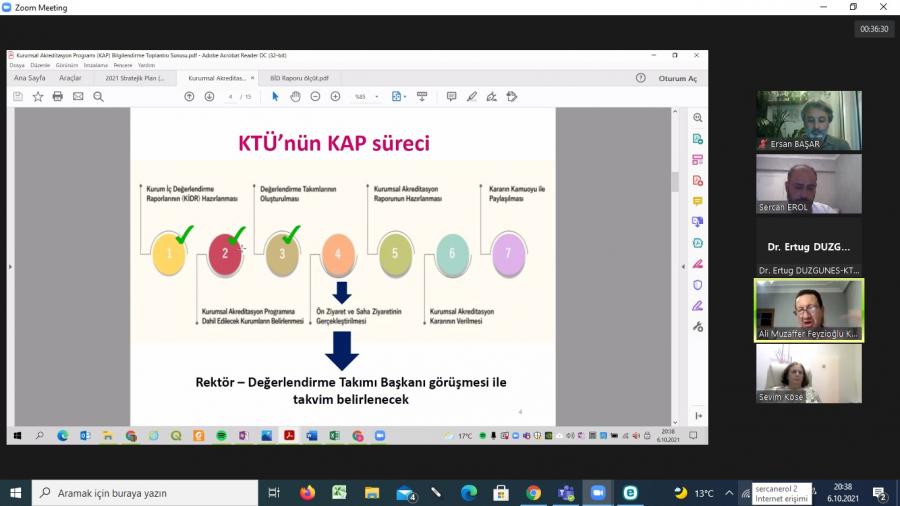Click the Oturum Aç sign-in button
This screenshot has height=506, width=900.
click(677, 78)
